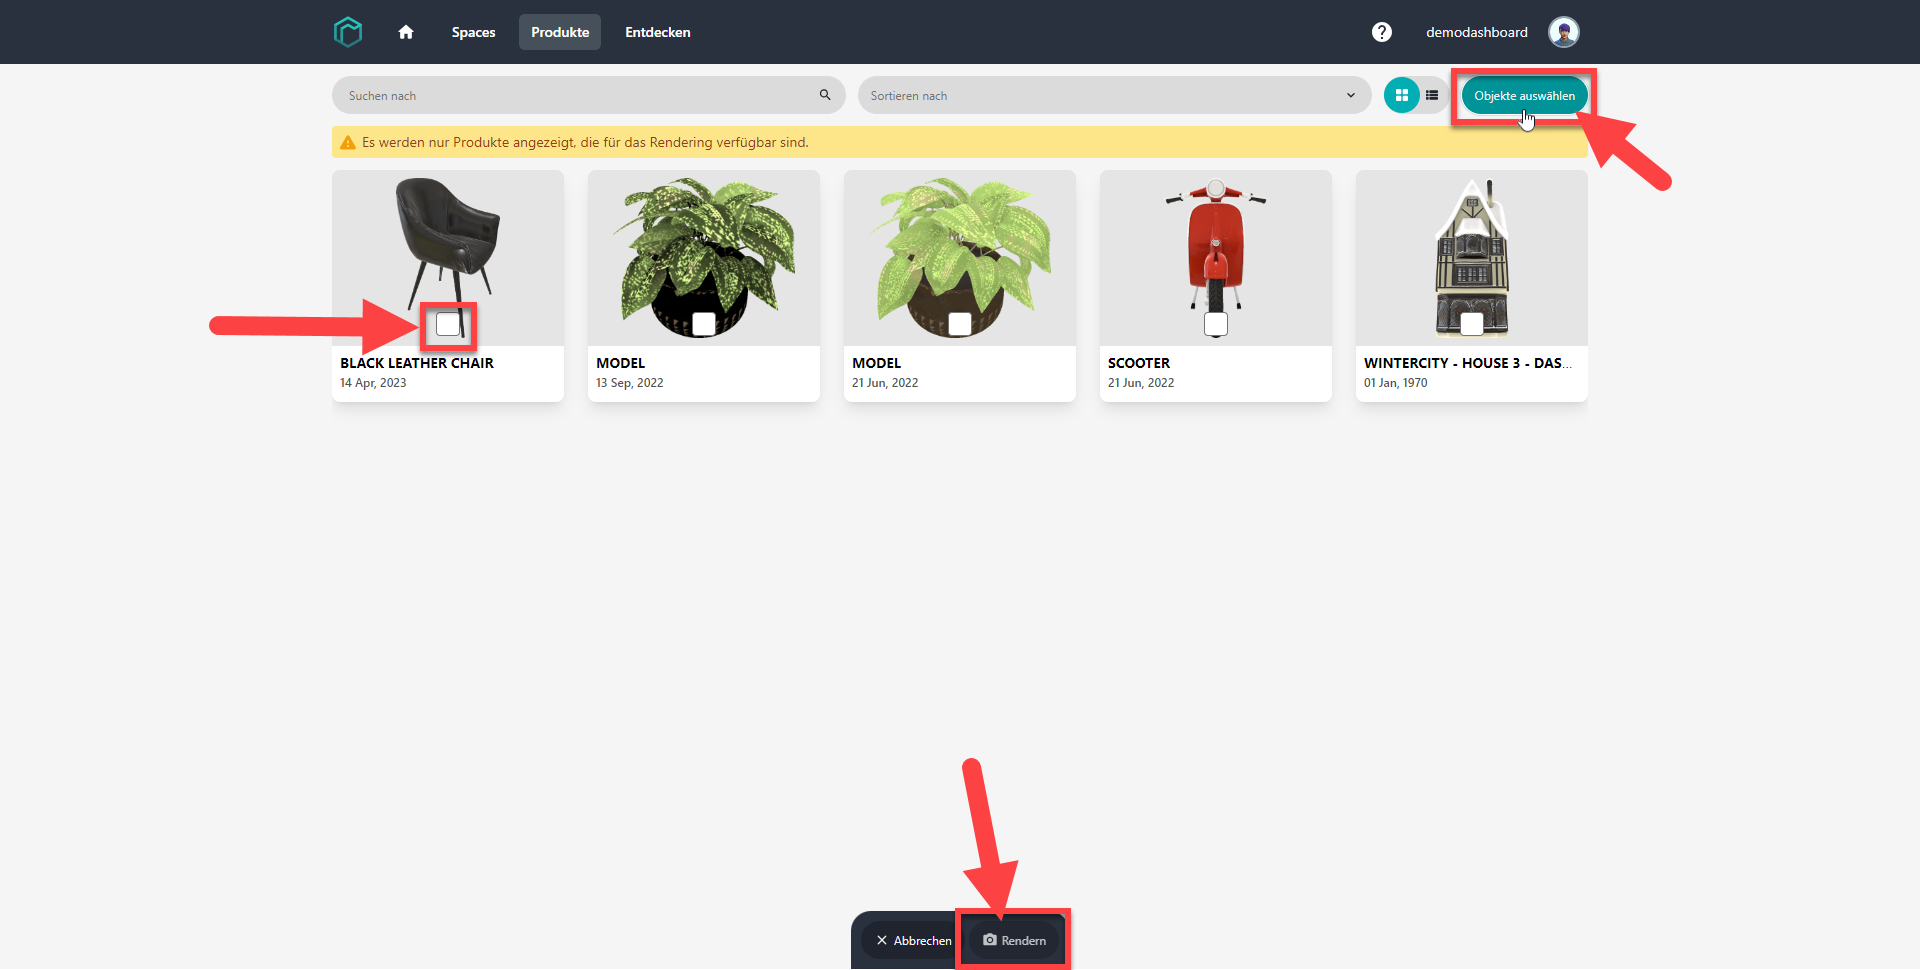The image size is (1920, 970).
Task: Open the help question mark icon
Action: coord(1382,32)
